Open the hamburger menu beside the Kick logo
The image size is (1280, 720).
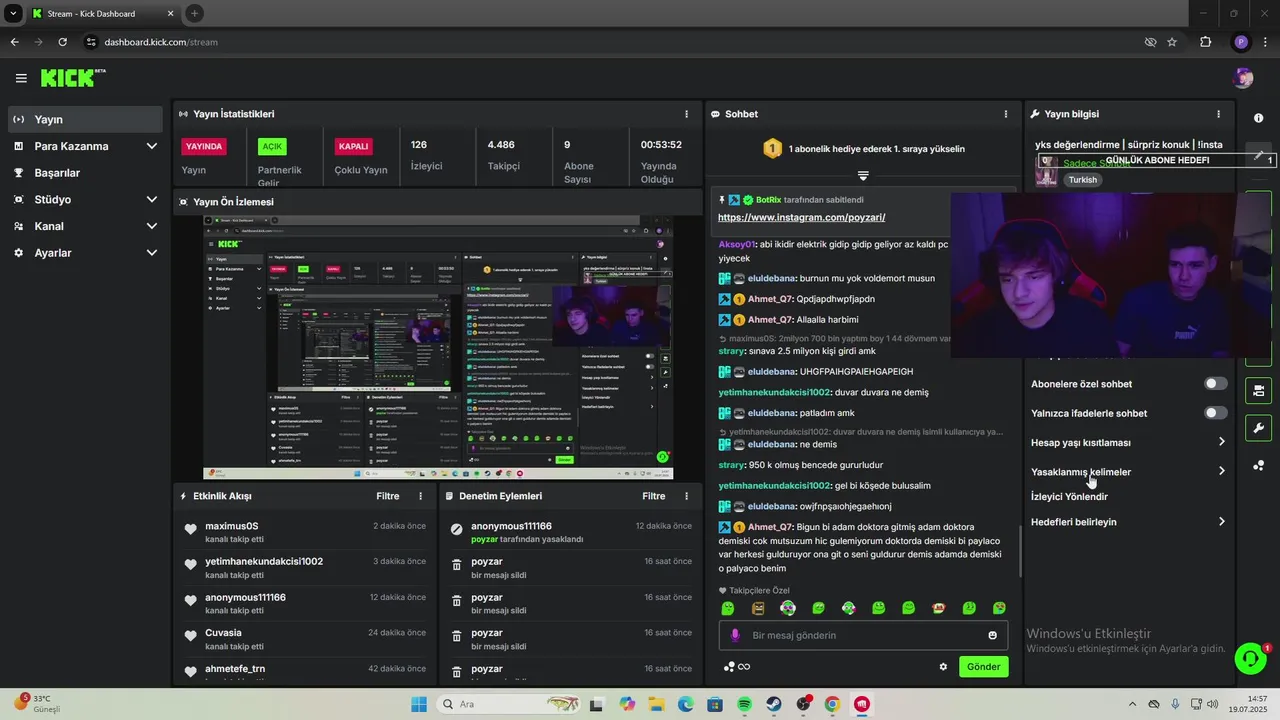pyautogui.click(x=21, y=78)
